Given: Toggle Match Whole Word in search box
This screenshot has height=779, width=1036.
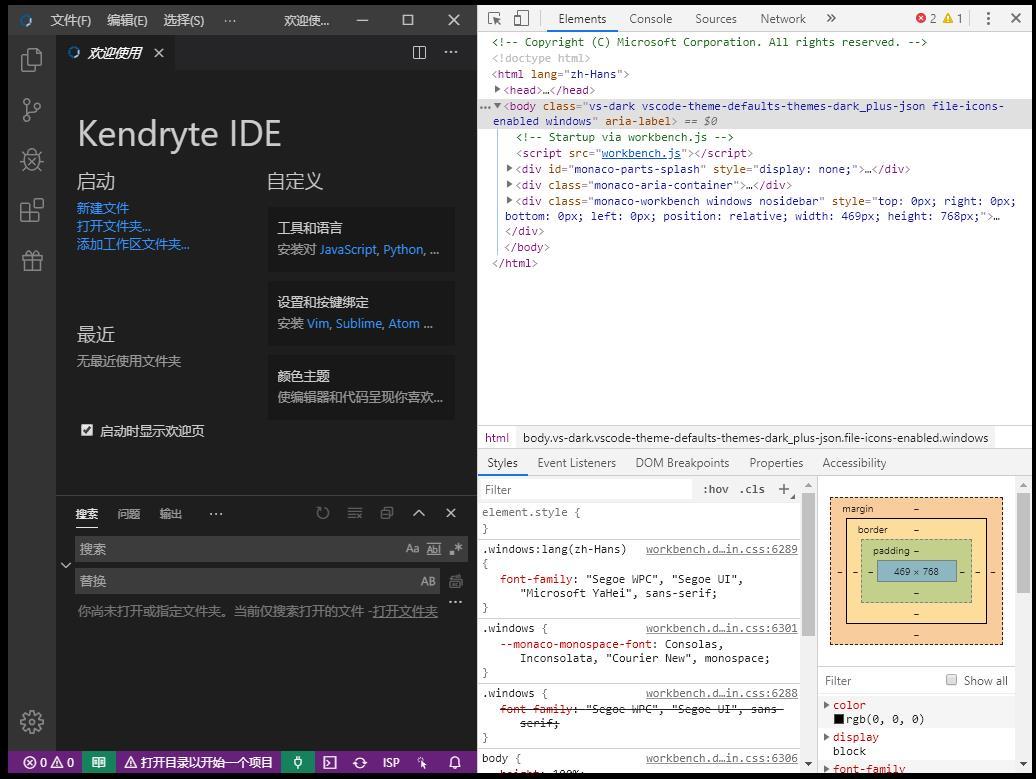Looking at the screenshot, I should tap(433, 548).
